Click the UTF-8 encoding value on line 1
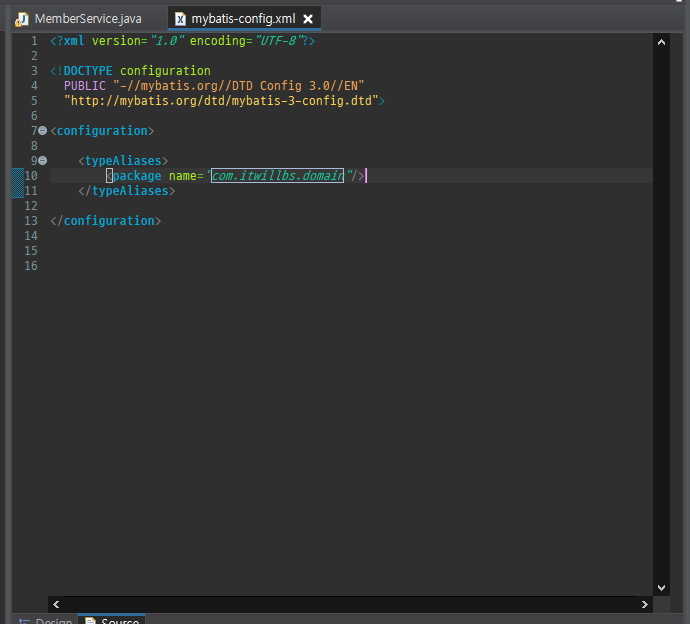 click(279, 41)
